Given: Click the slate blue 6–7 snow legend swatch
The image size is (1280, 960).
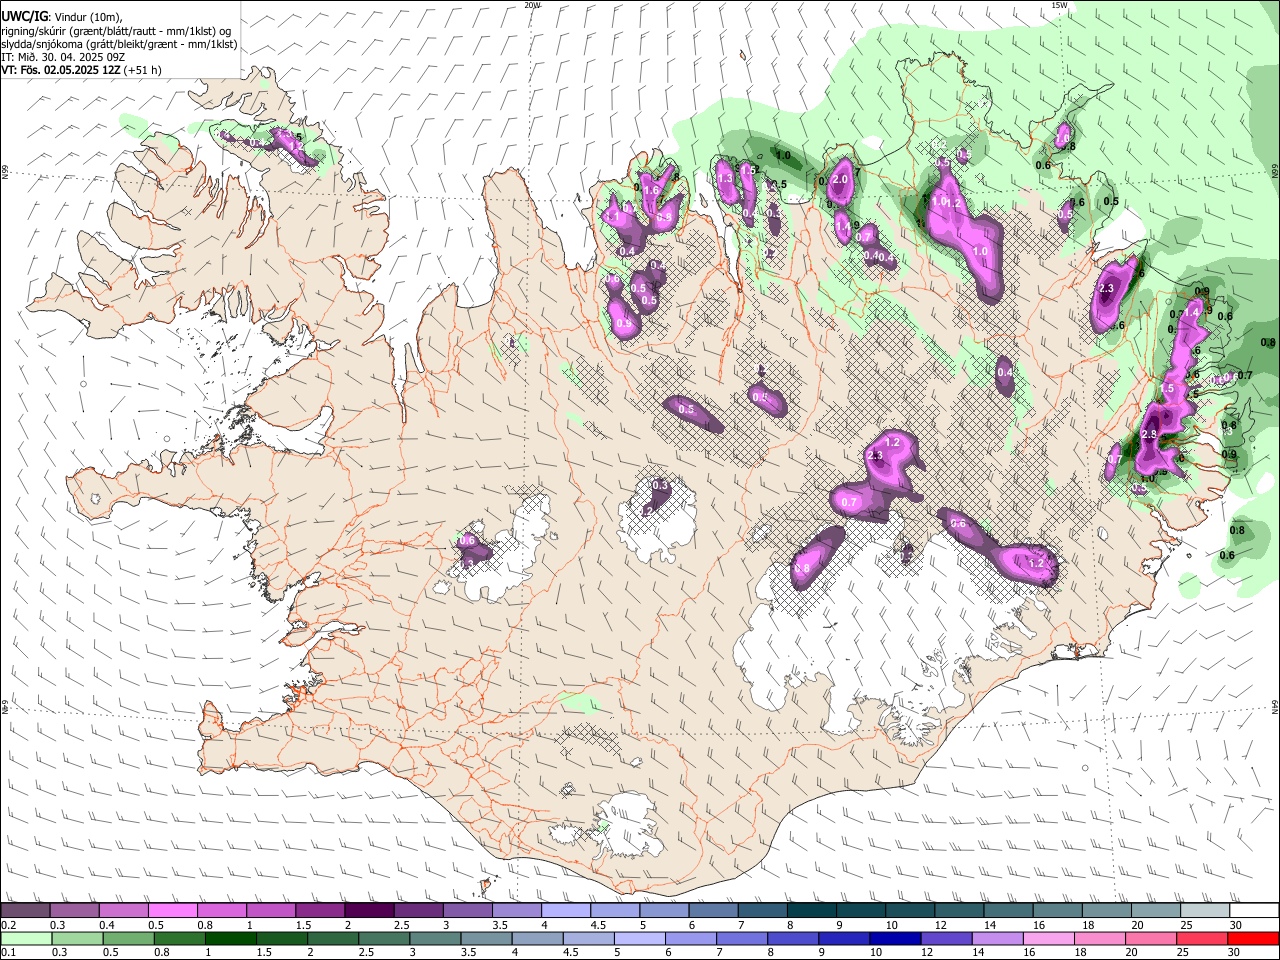Looking at the screenshot, I should 714,911.
